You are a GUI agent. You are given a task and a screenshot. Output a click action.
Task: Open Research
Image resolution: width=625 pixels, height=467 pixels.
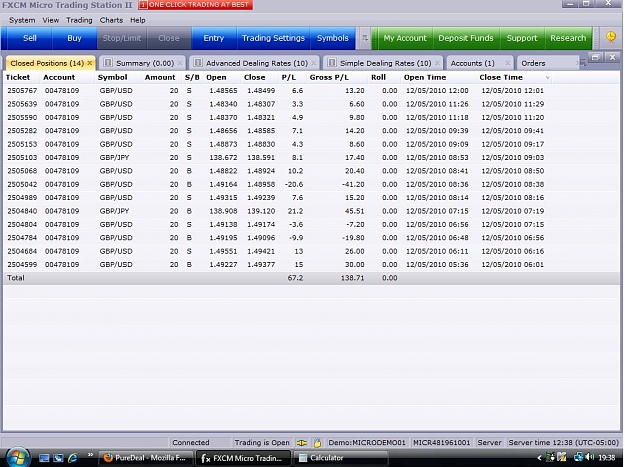pos(568,38)
